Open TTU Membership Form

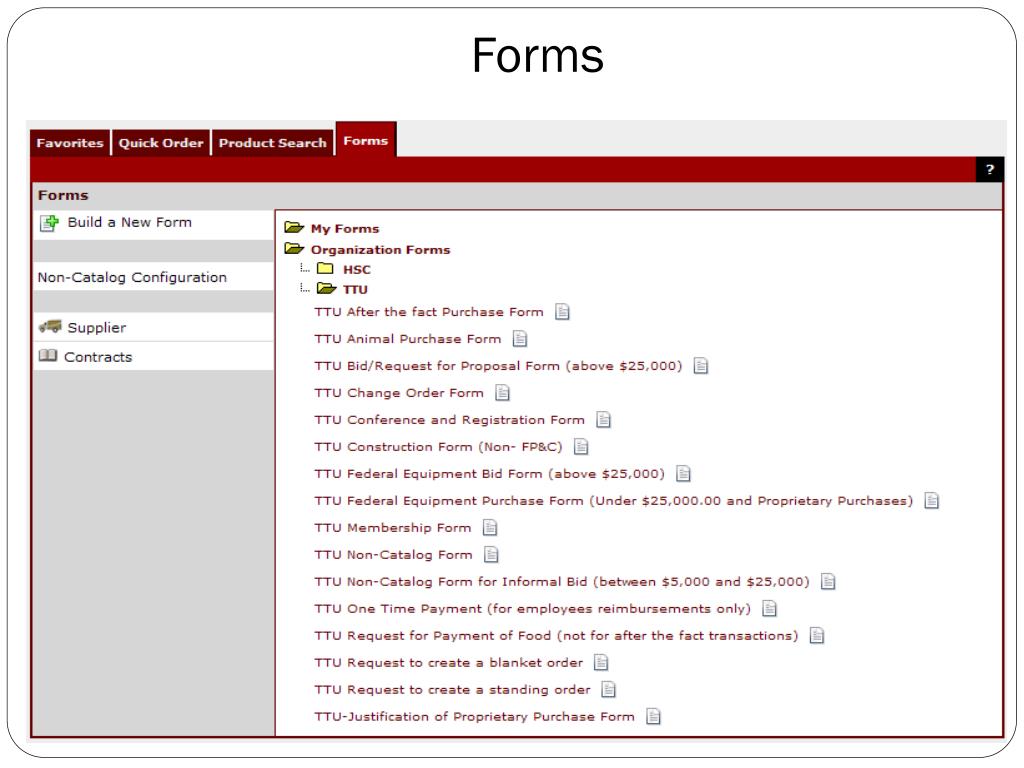(x=392, y=528)
